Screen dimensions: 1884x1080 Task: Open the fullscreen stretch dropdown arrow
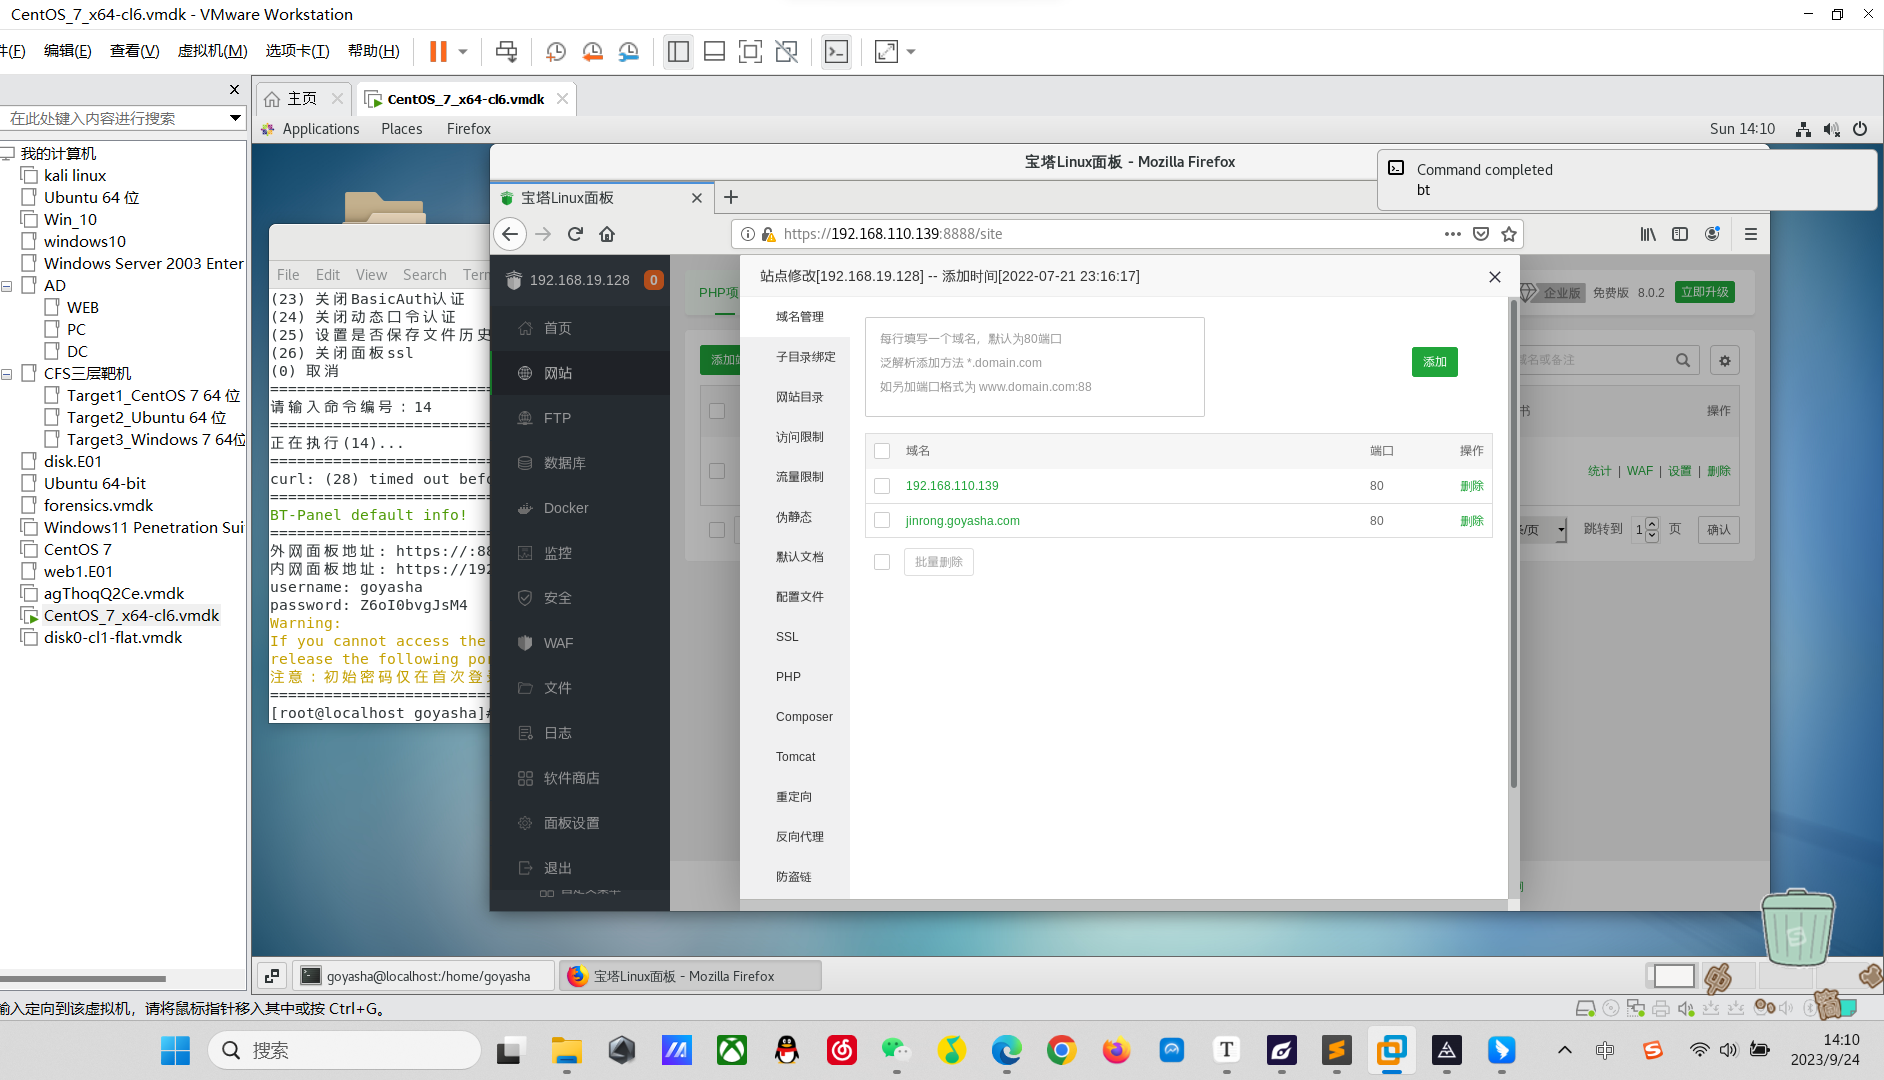click(x=911, y=51)
